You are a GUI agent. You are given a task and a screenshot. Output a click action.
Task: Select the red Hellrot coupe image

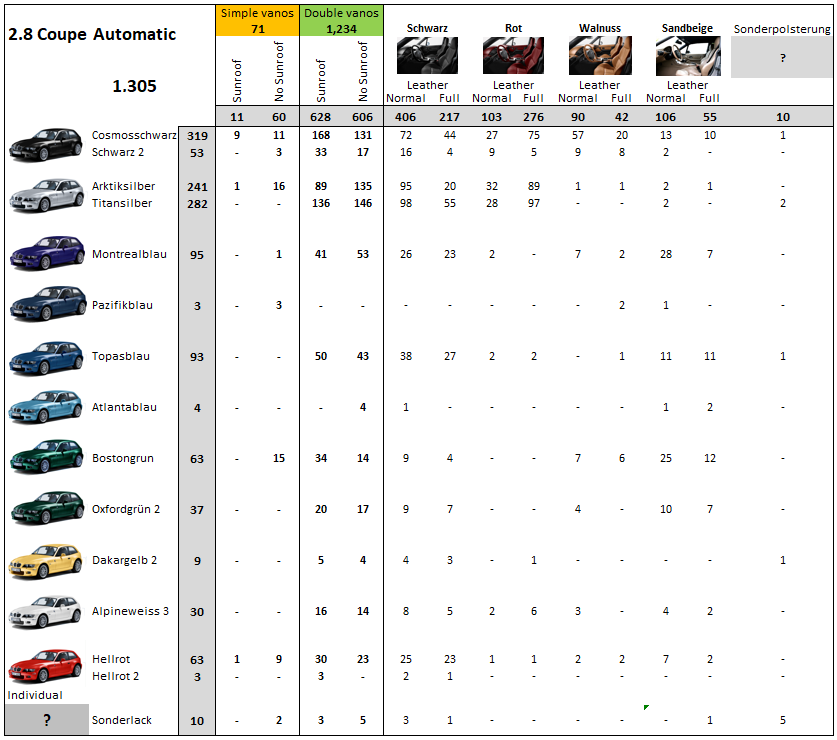(46, 666)
